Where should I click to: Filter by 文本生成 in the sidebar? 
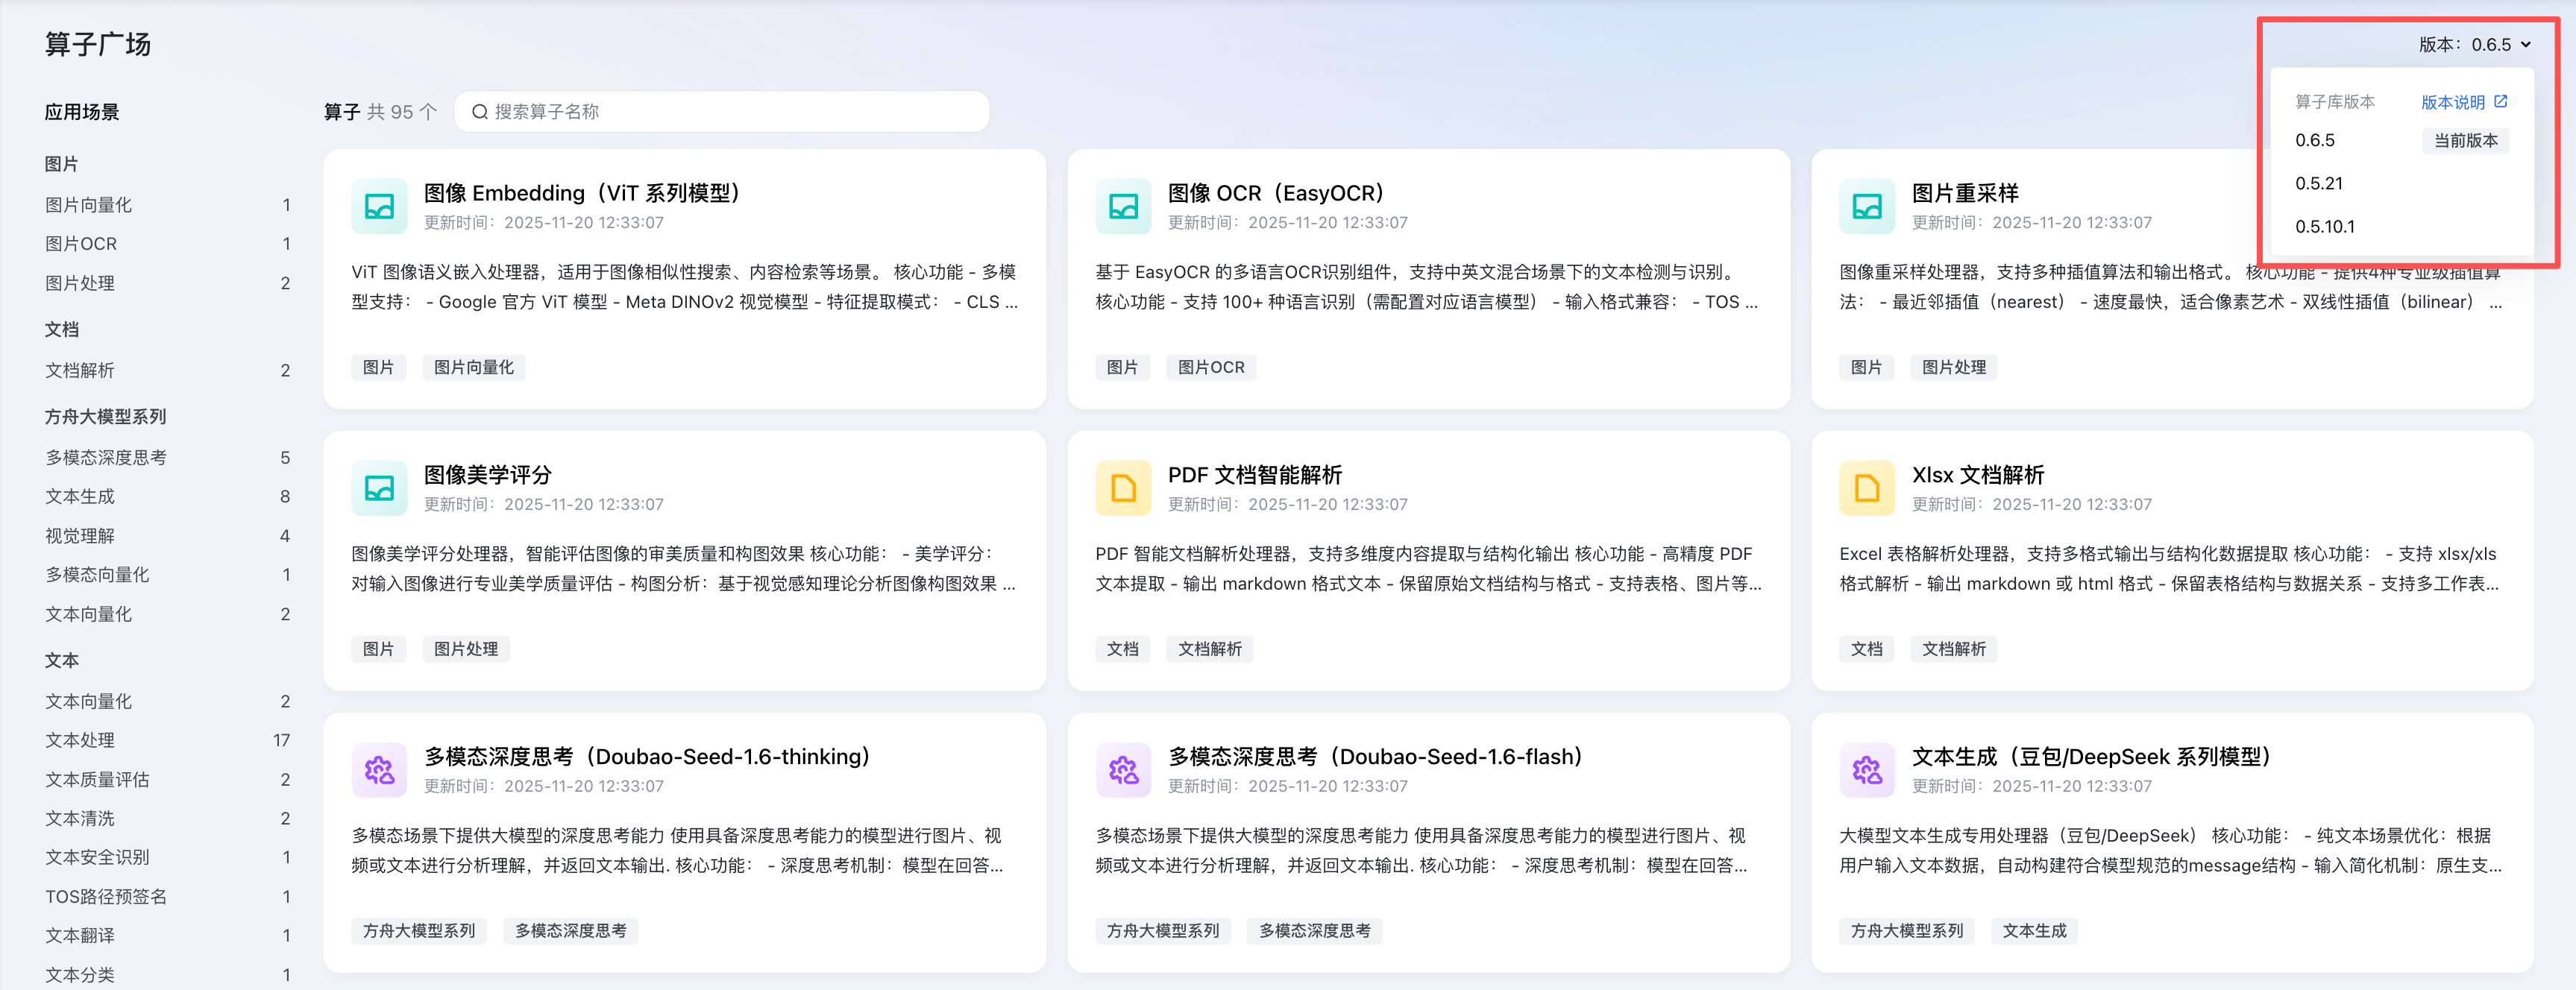pyautogui.click(x=80, y=497)
